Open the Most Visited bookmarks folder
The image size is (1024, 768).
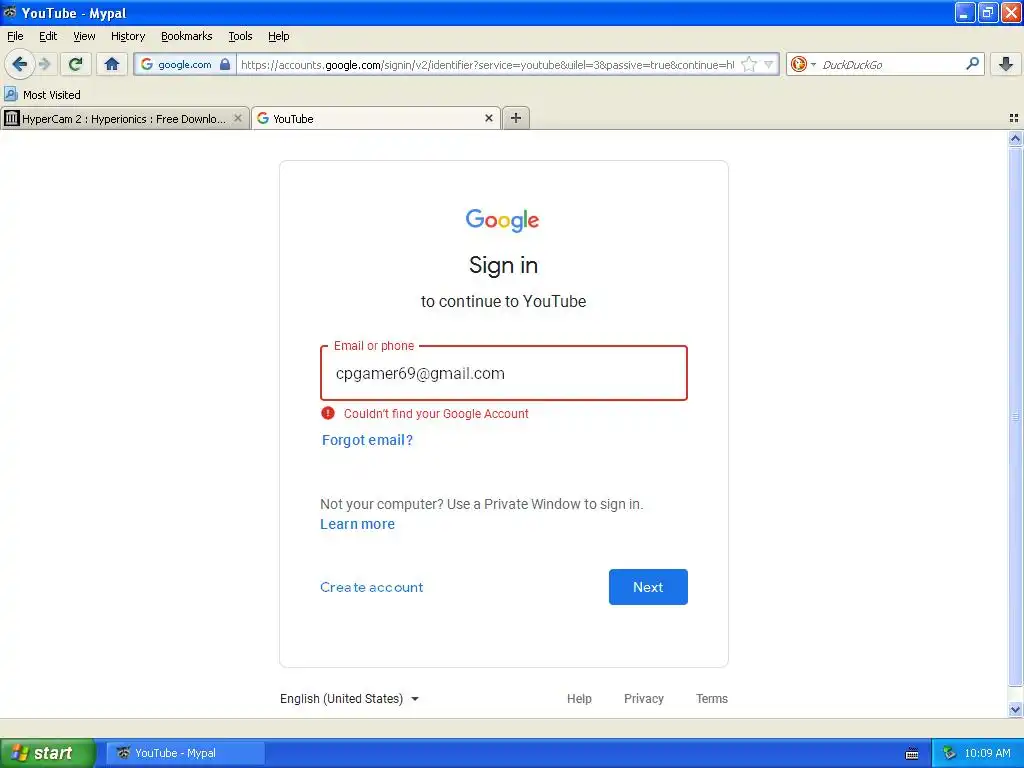click(x=42, y=95)
